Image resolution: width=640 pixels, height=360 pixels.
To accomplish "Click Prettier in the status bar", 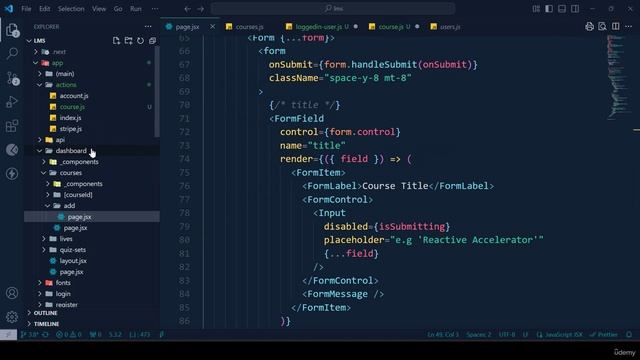I will point(604,334).
